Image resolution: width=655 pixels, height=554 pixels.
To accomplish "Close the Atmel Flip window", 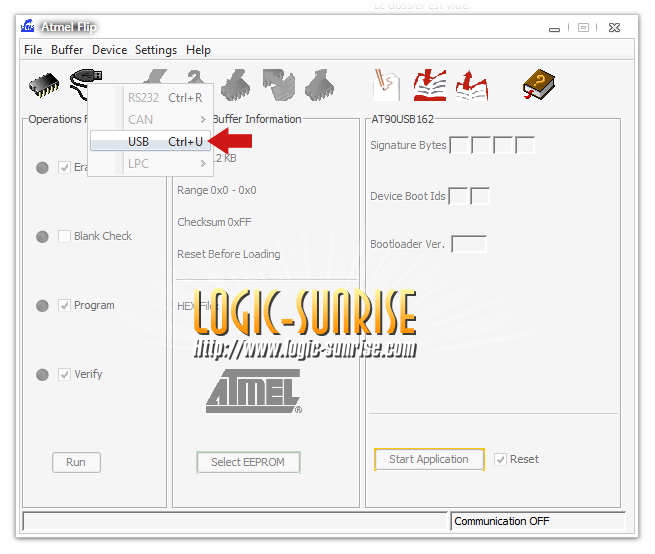I will click(614, 28).
